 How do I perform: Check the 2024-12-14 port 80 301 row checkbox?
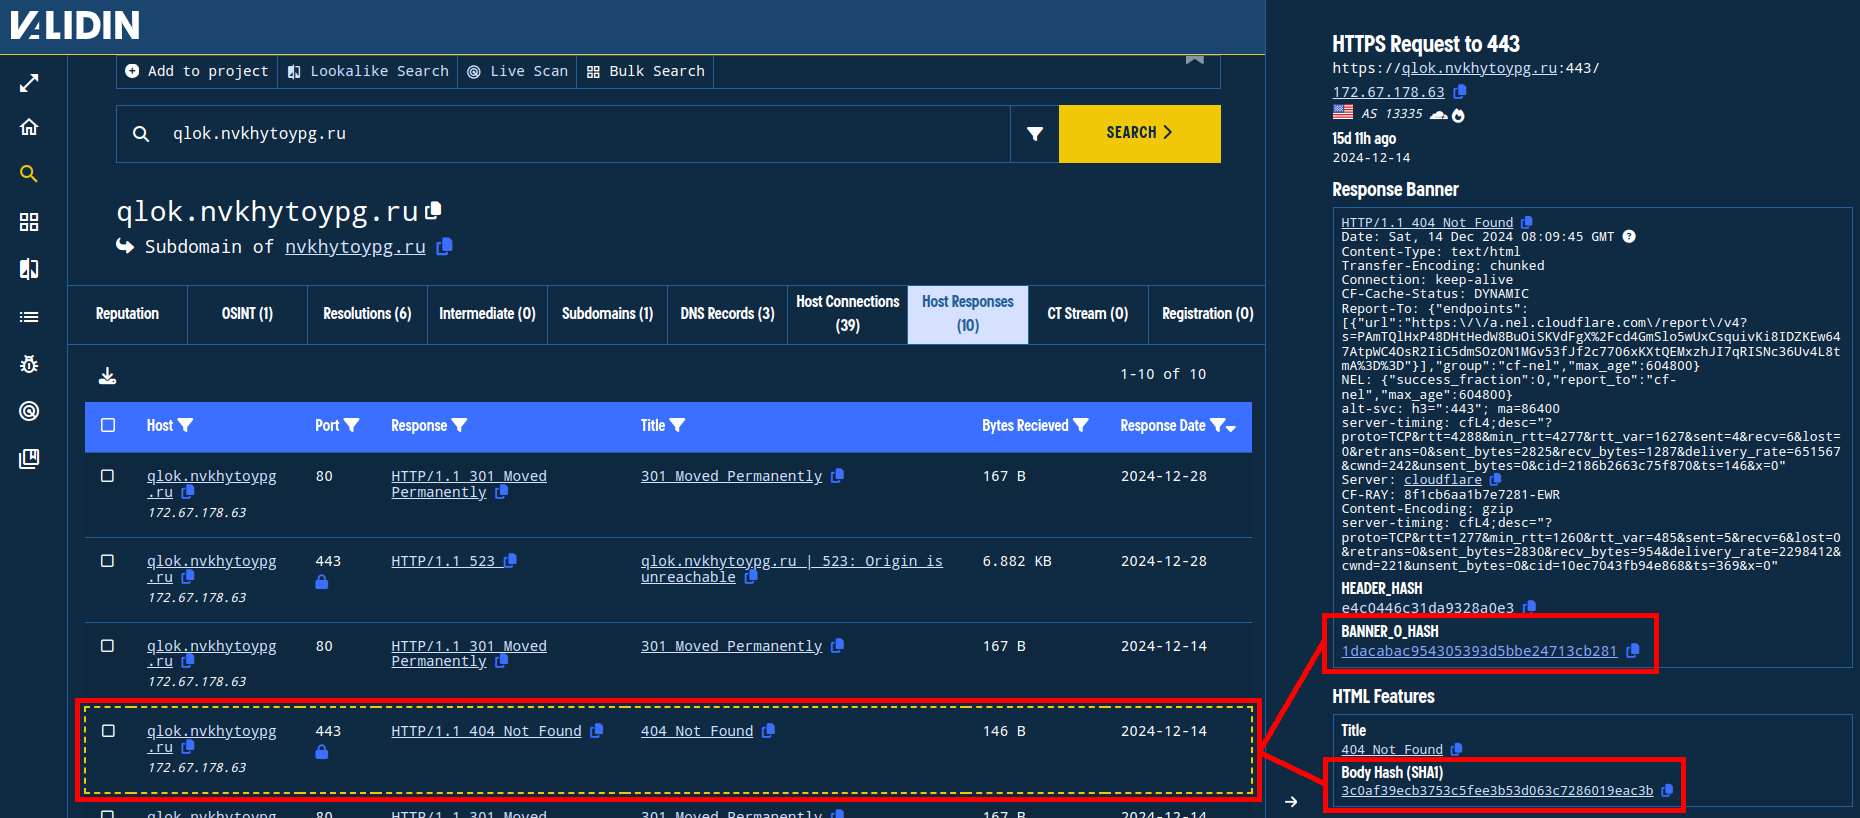click(x=108, y=646)
